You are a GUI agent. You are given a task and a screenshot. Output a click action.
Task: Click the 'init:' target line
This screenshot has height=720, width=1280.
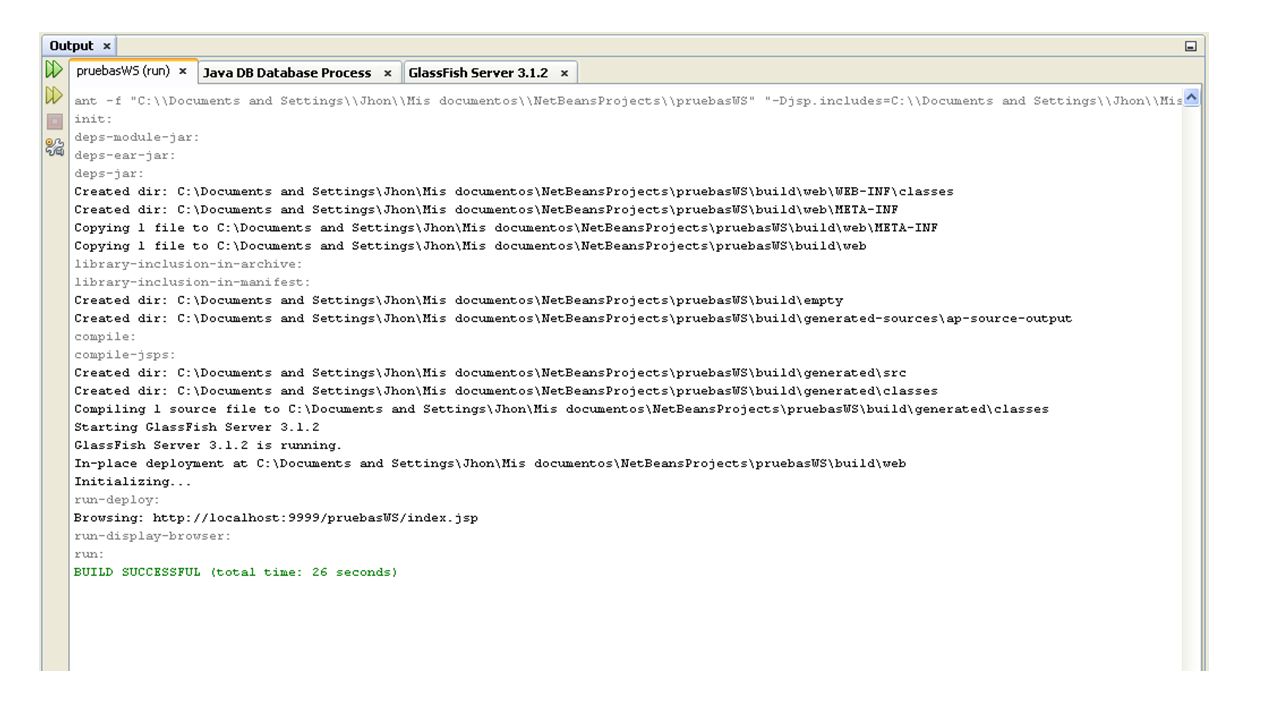click(x=93, y=119)
